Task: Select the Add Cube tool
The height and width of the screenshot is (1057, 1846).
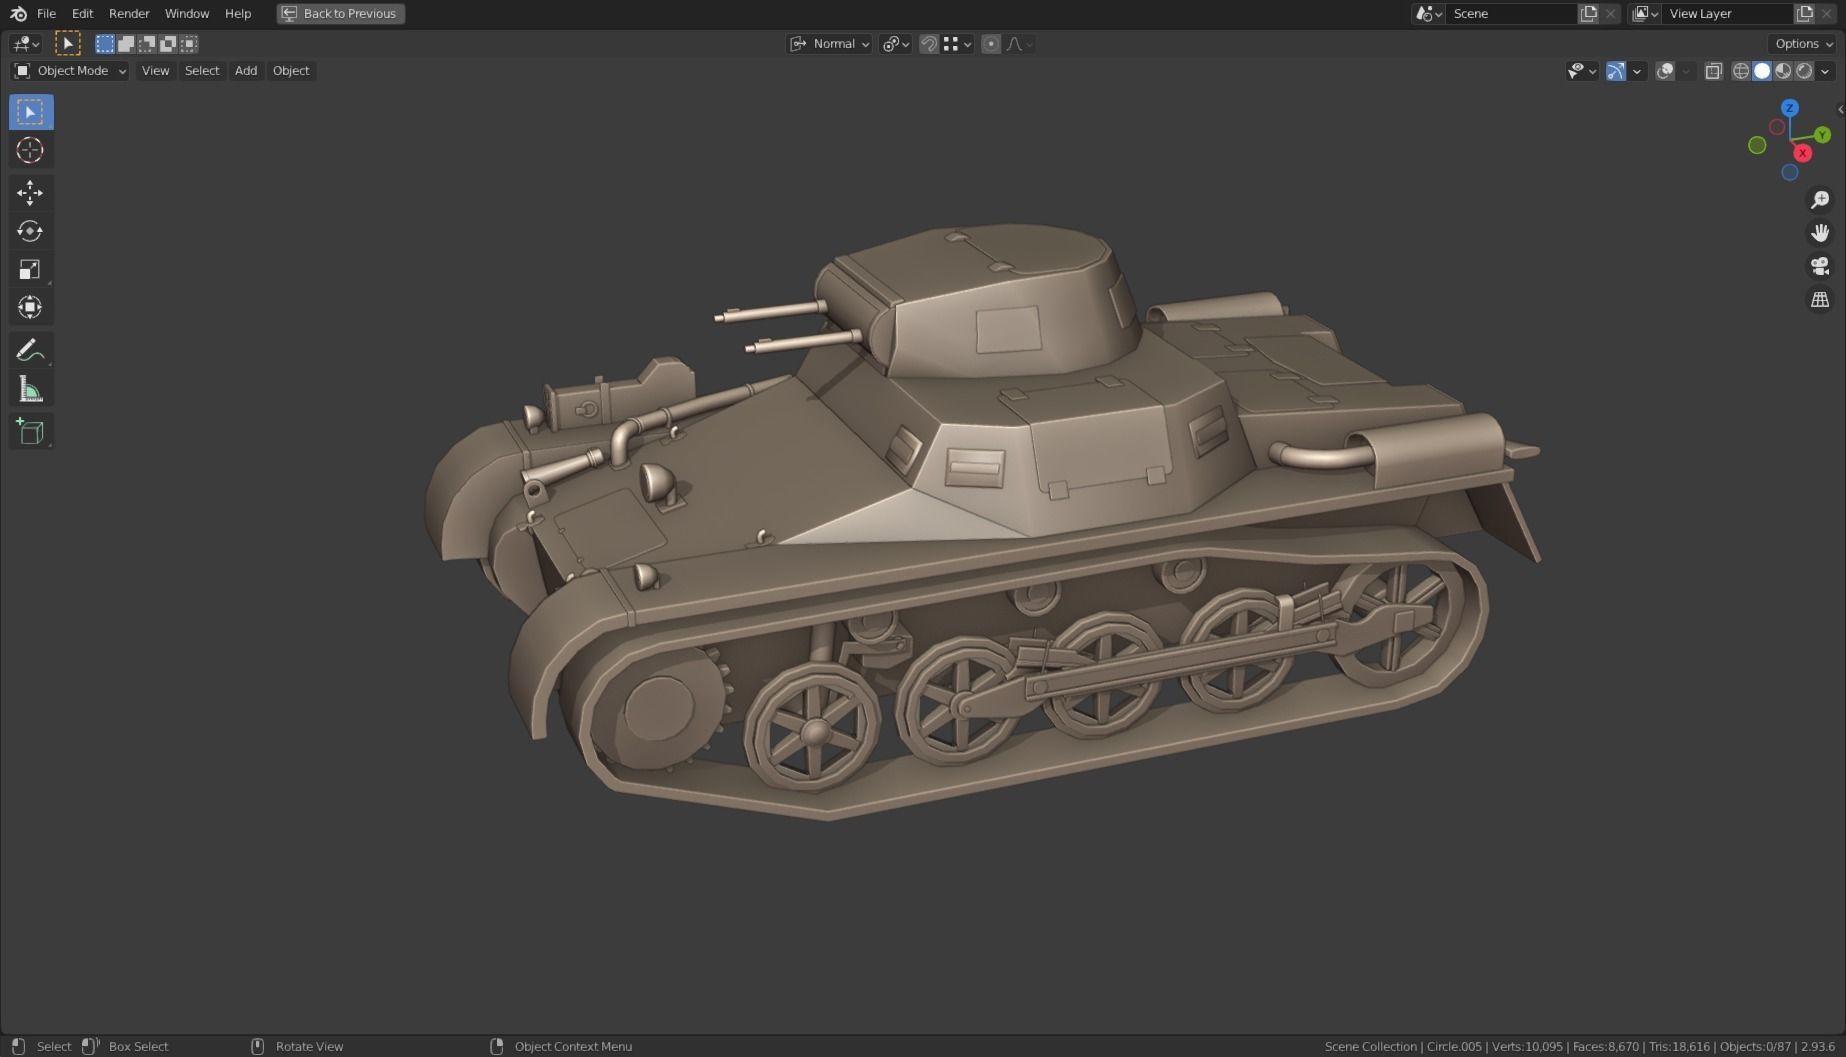Action: pos(30,431)
